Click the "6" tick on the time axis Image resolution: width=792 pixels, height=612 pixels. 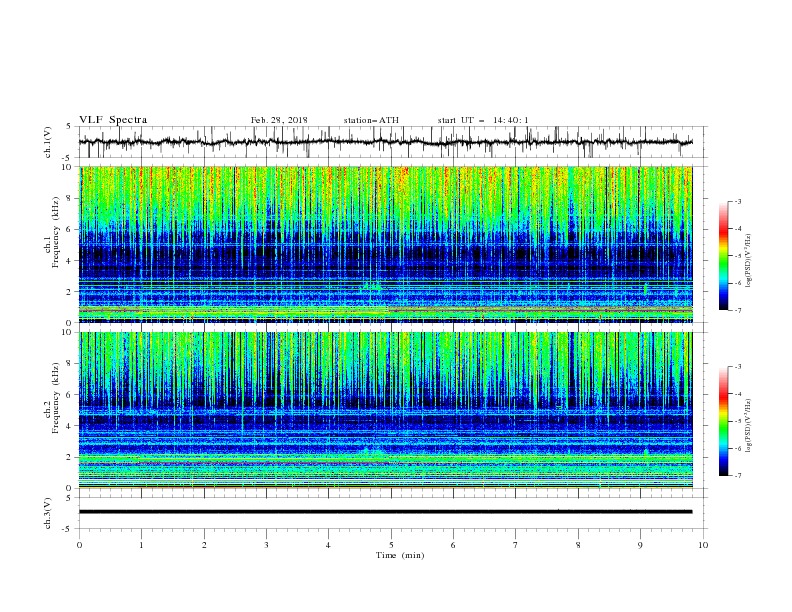(x=453, y=545)
